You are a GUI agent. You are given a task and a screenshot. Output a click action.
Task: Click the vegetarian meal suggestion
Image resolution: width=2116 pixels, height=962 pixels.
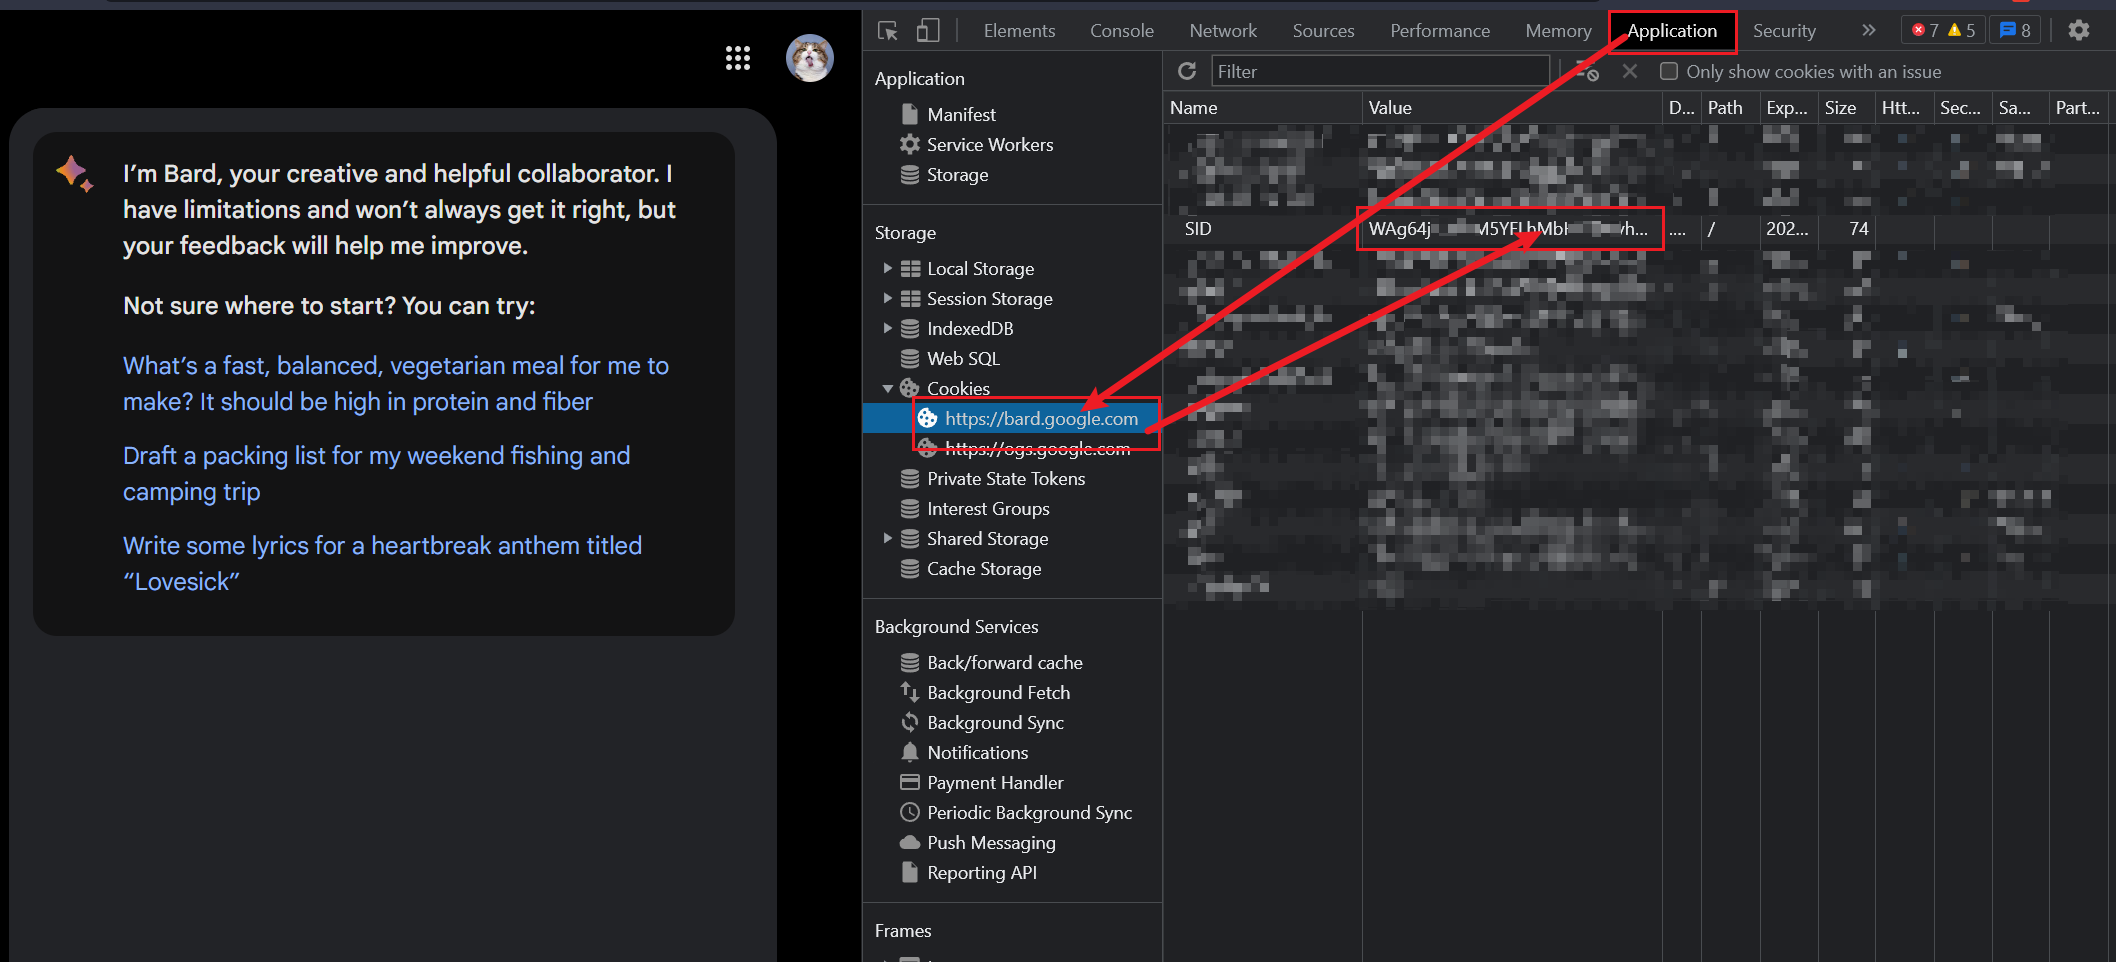tap(396, 383)
